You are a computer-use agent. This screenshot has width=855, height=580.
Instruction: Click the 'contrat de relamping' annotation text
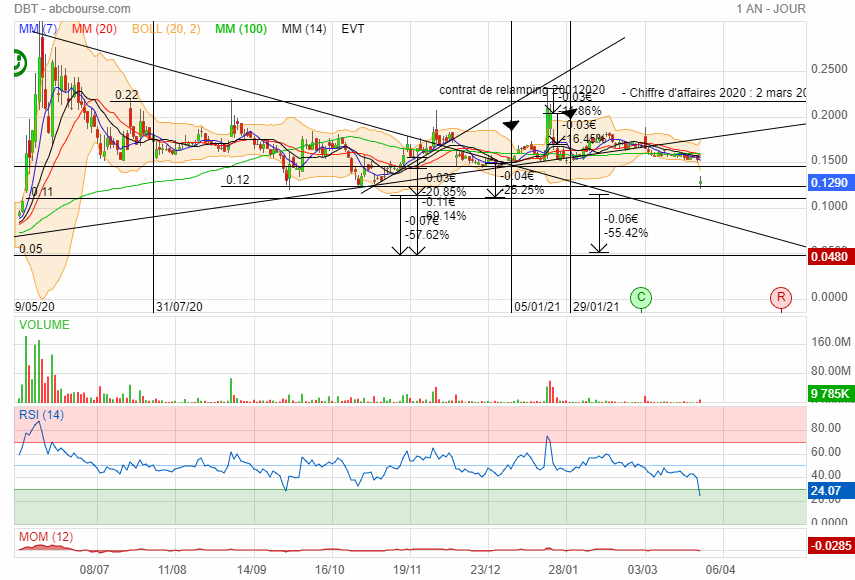(522, 90)
